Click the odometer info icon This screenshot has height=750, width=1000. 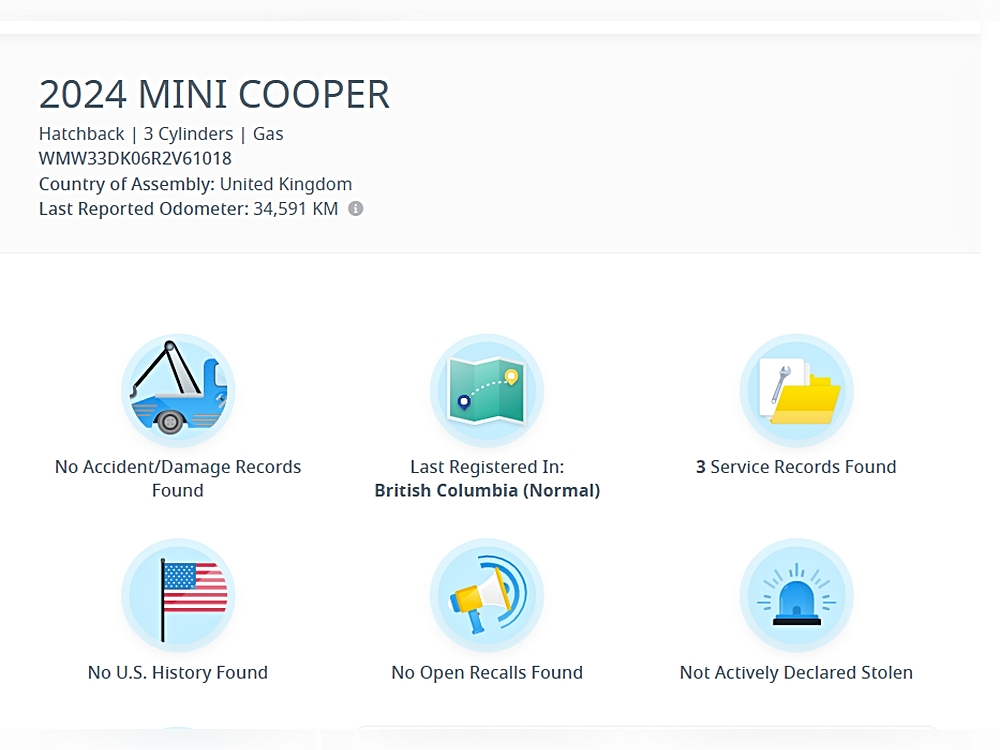point(356,209)
